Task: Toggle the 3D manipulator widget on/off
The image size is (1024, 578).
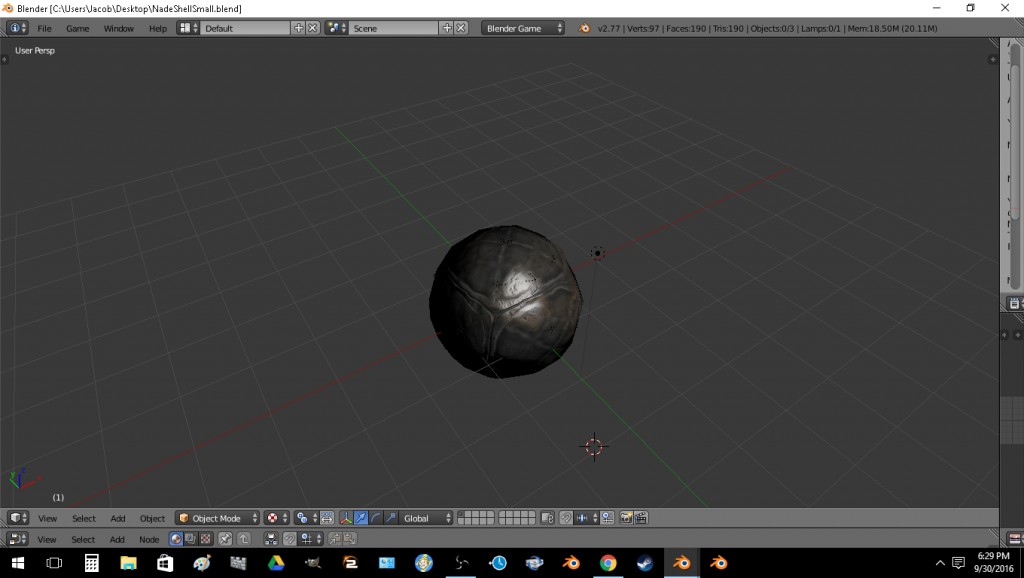Action: [x=345, y=518]
